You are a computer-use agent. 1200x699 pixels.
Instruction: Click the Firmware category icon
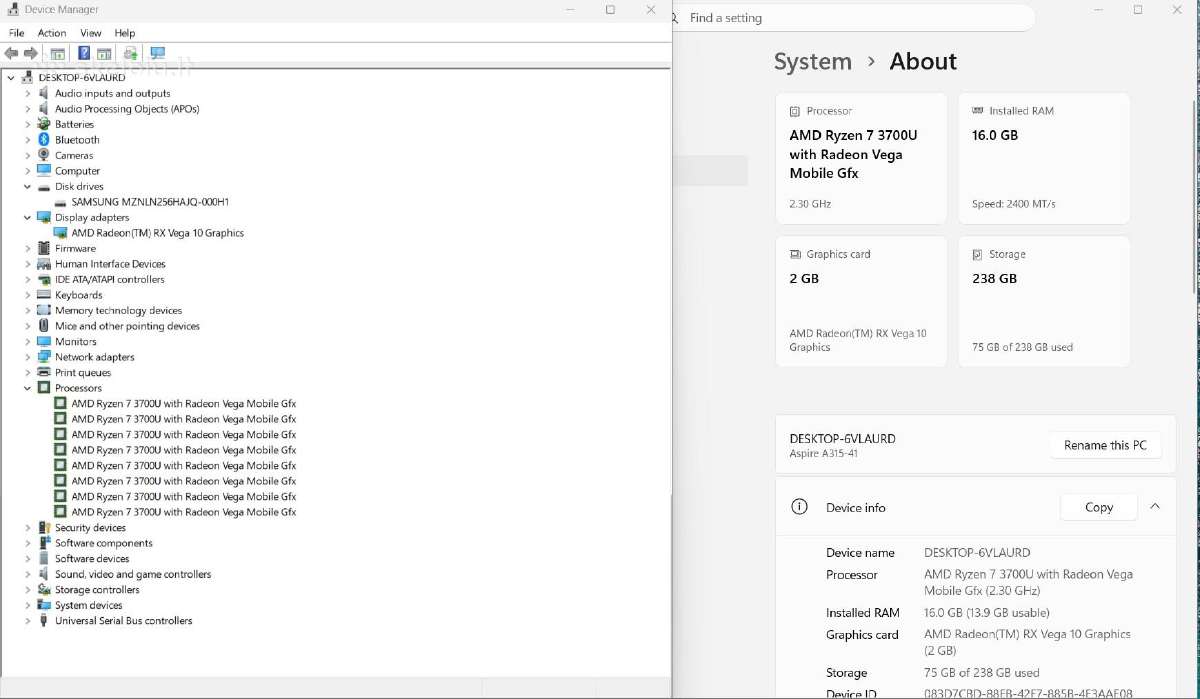coord(44,248)
